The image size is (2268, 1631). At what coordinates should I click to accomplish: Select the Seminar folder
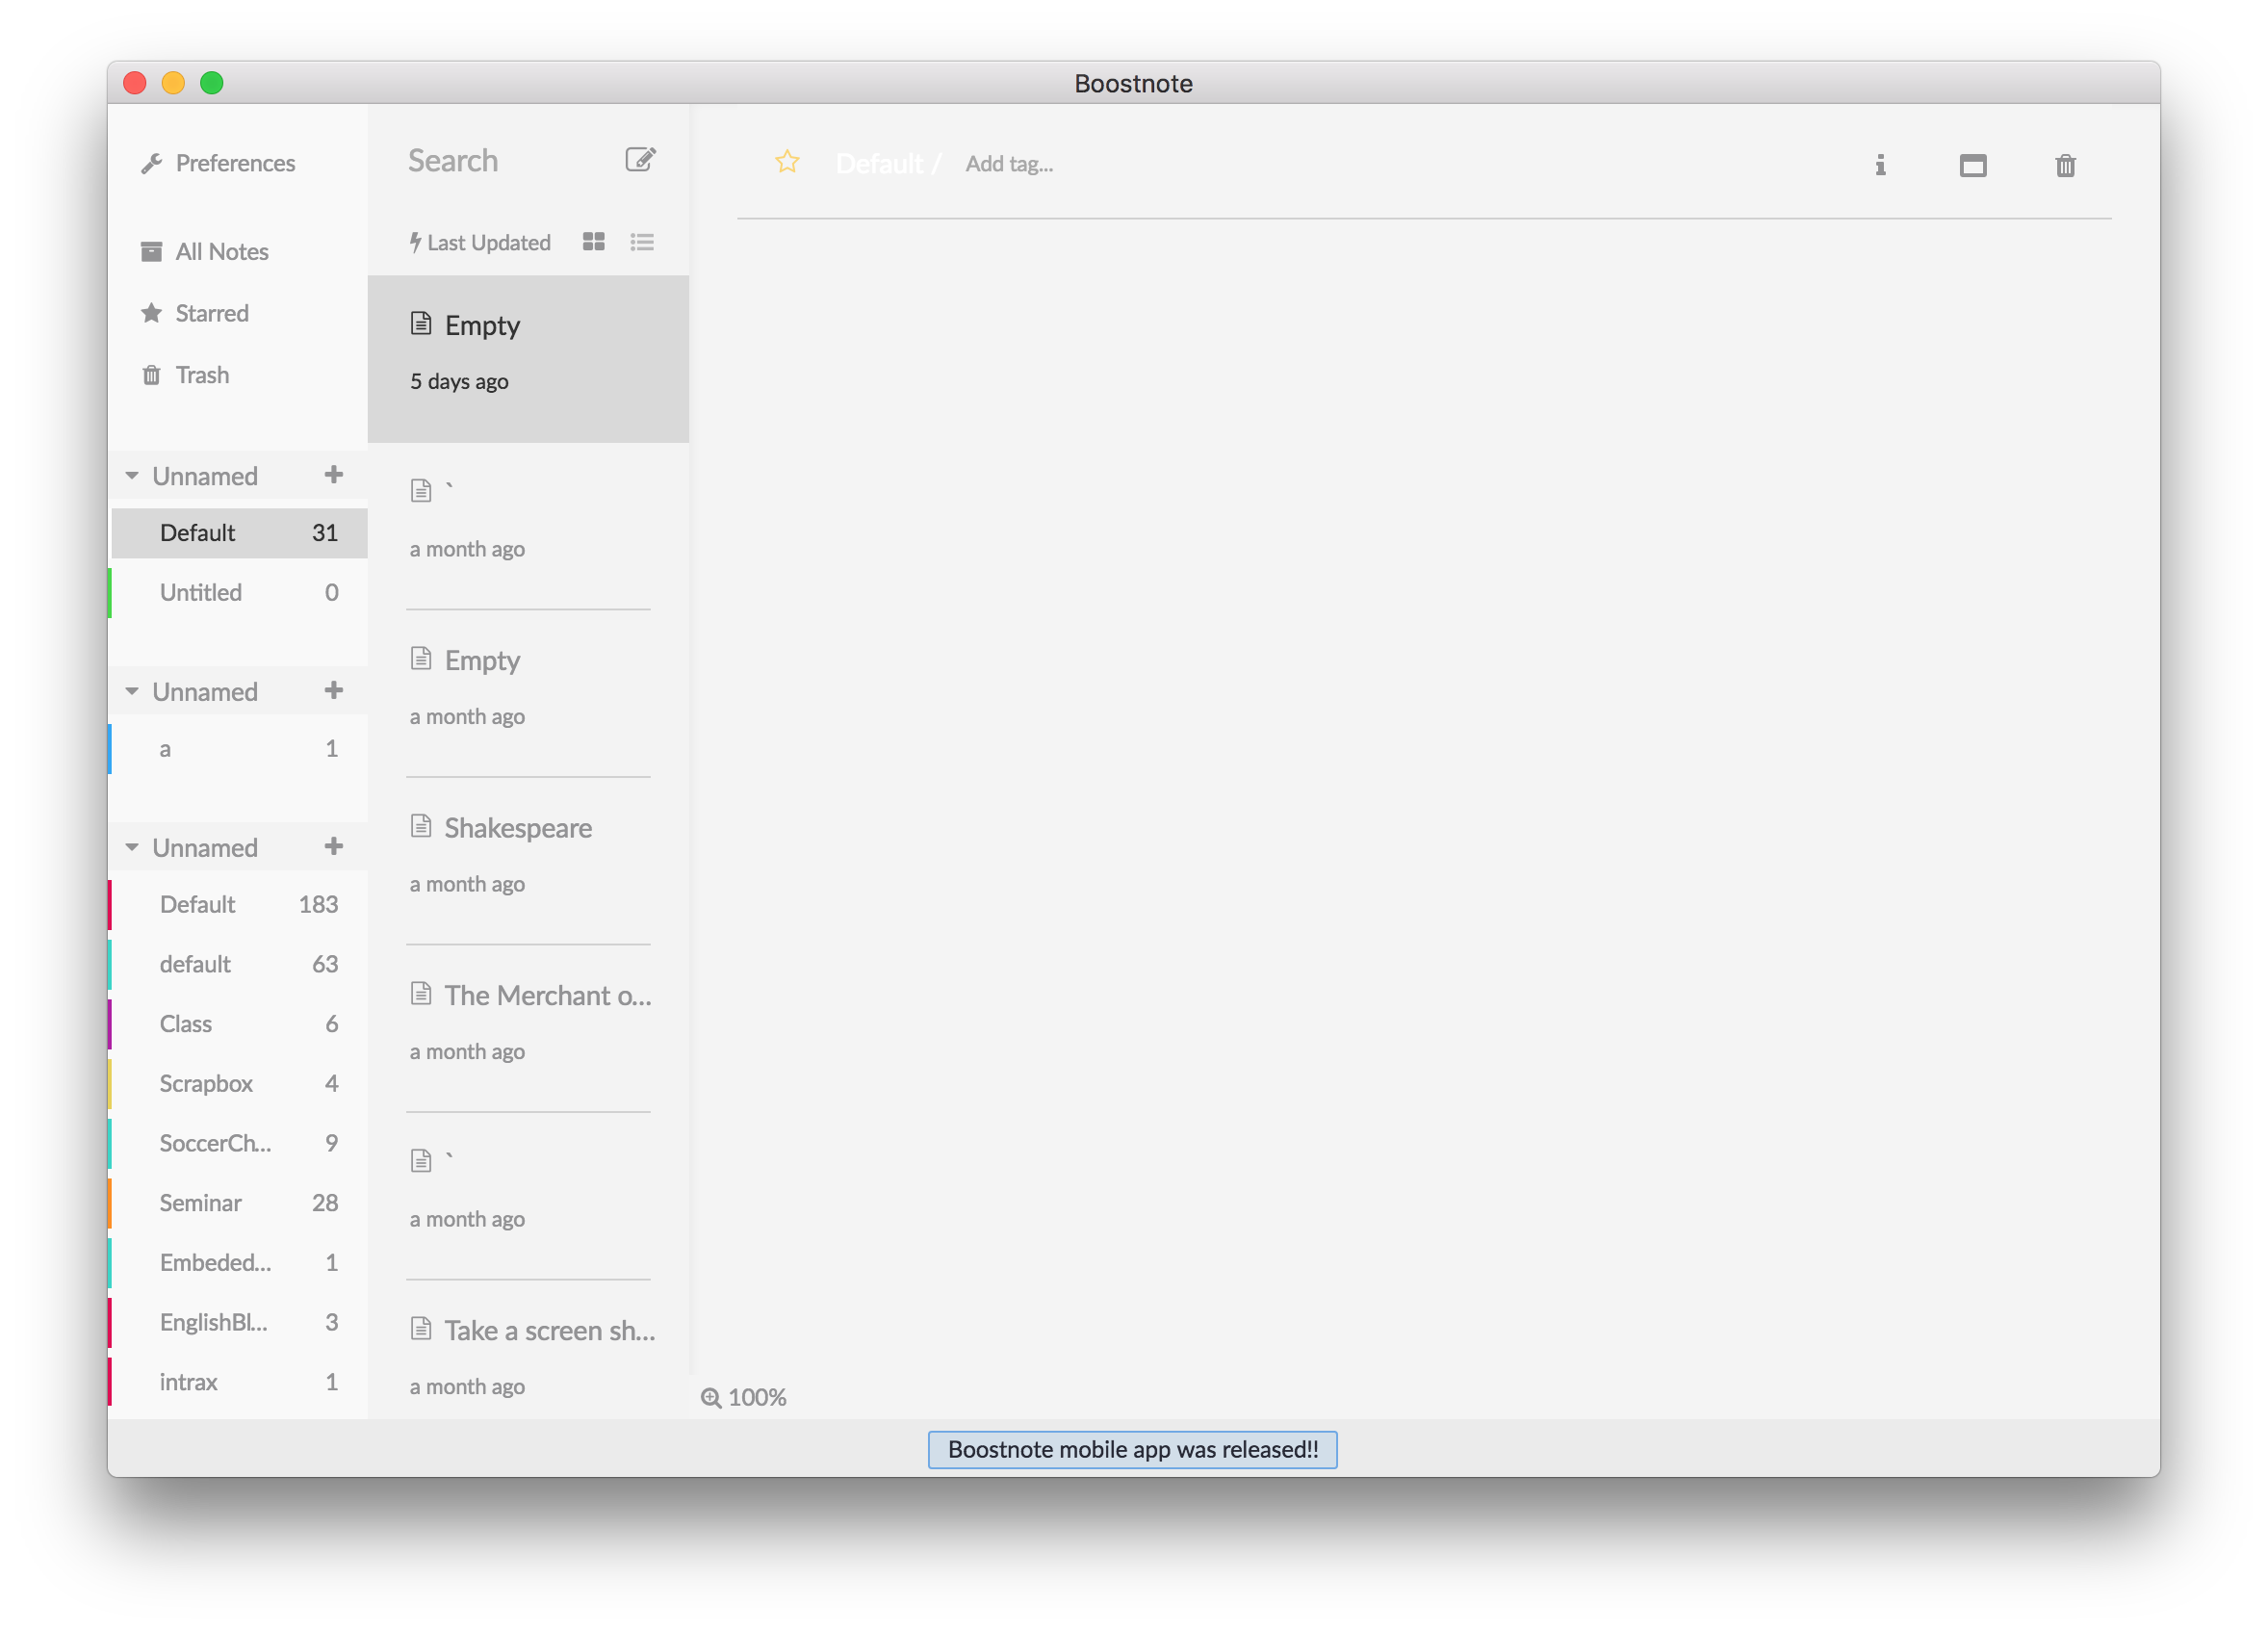click(201, 1203)
